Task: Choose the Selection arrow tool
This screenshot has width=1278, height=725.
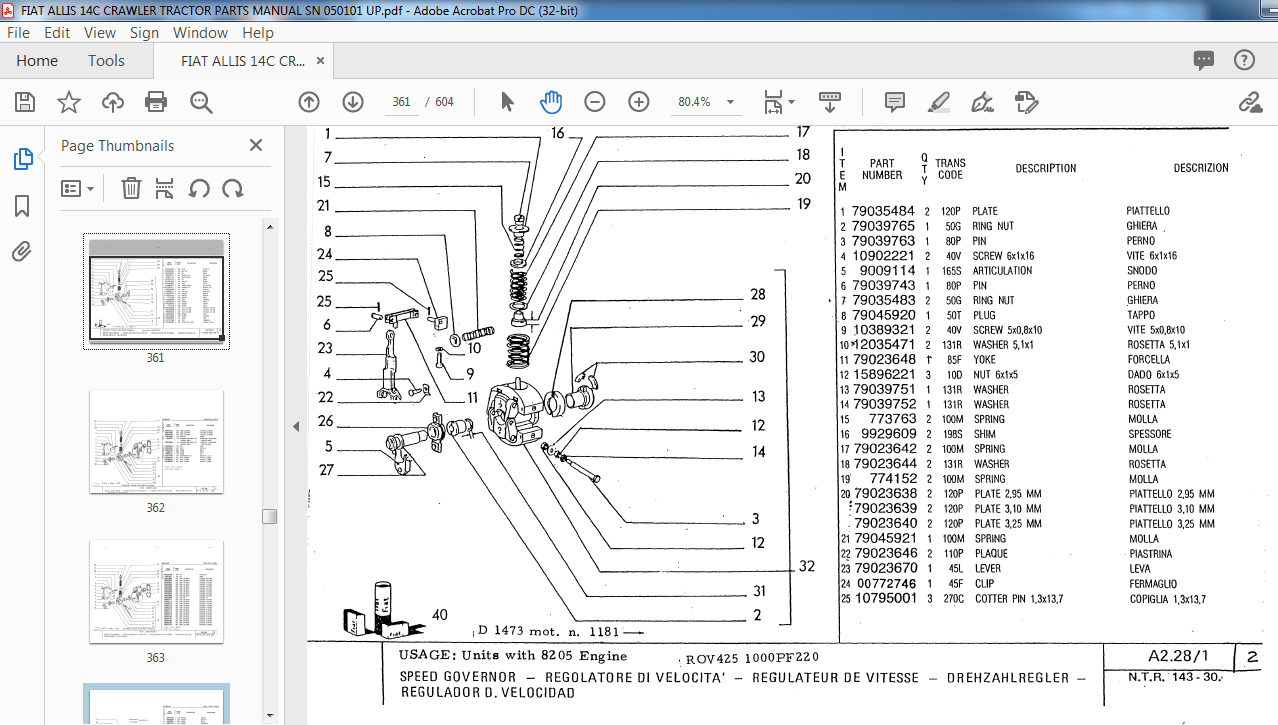Action: [x=507, y=102]
